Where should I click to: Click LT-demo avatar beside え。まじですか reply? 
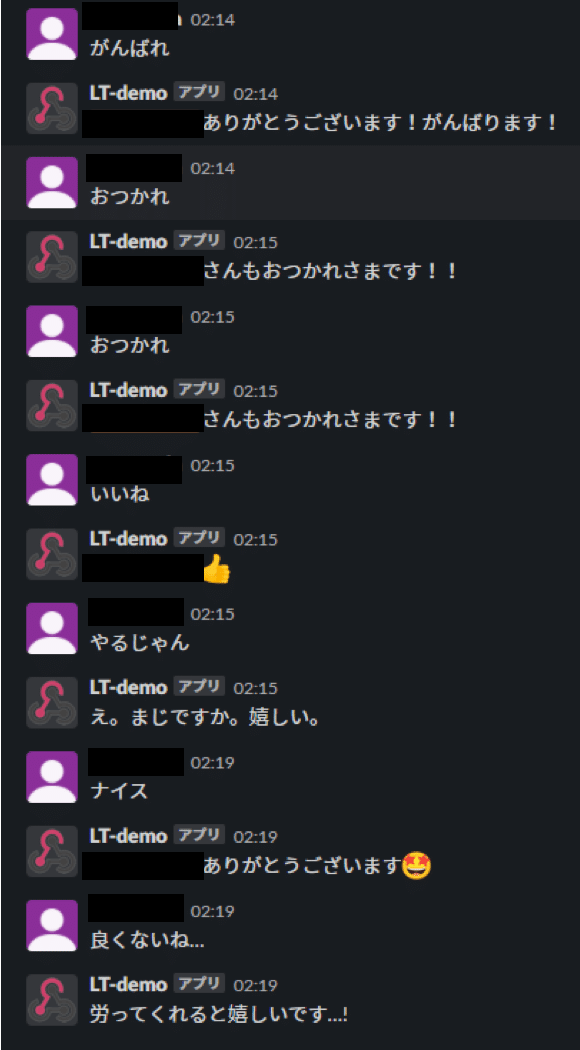[x=52, y=702]
